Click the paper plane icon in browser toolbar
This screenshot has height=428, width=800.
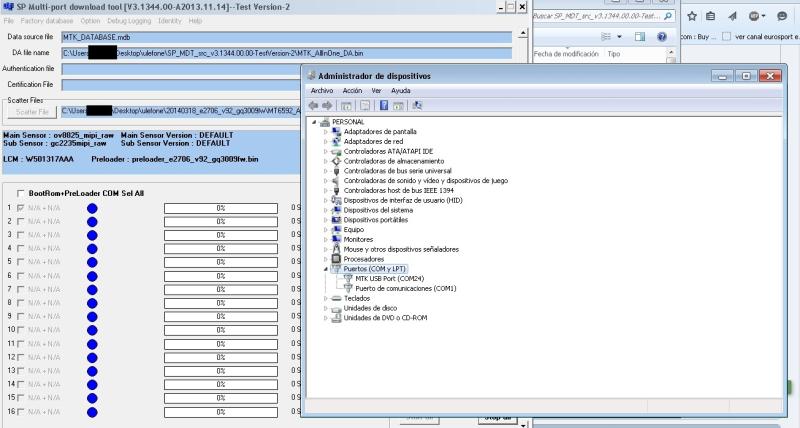coord(732,16)
